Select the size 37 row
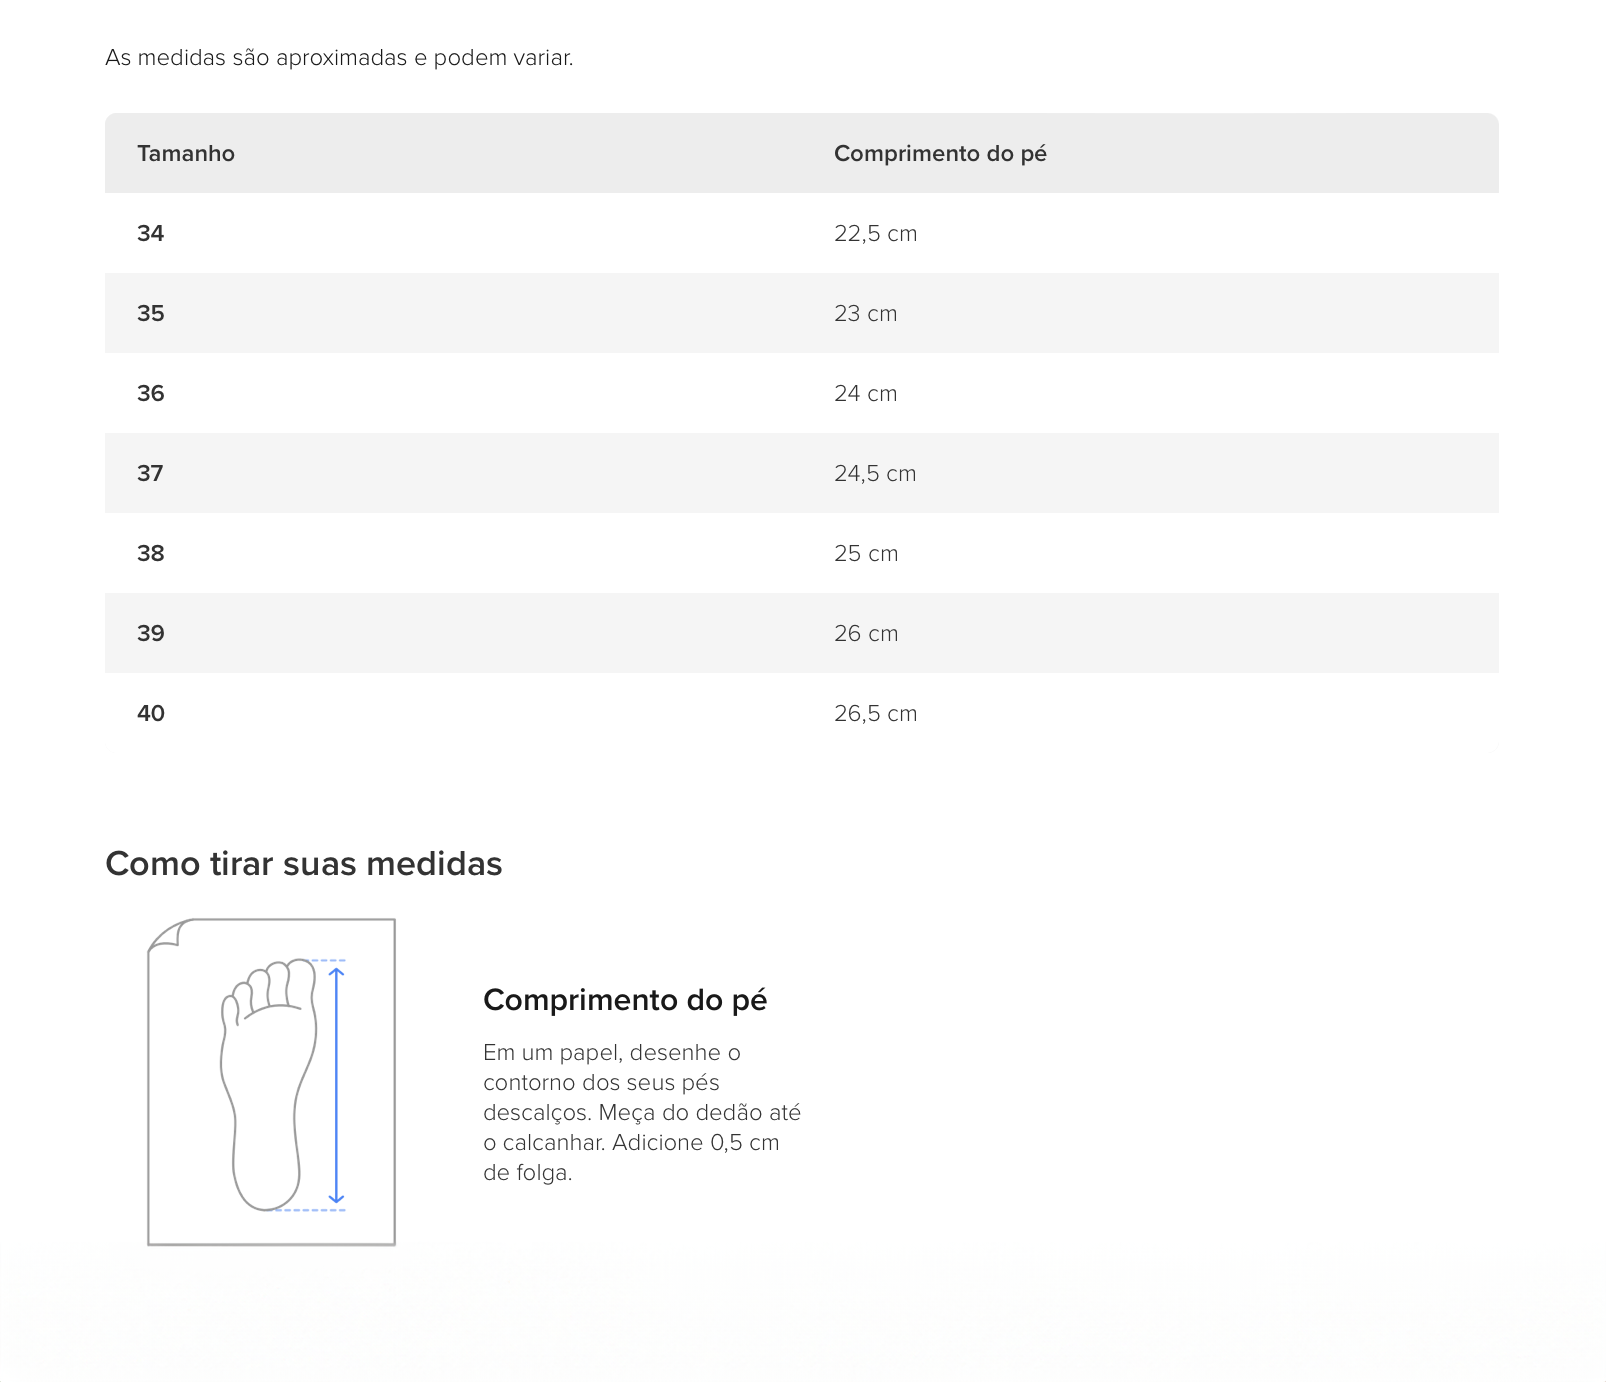This screenshot has height=1382, width=1606. pyautogui.click(x=801, y=473)
